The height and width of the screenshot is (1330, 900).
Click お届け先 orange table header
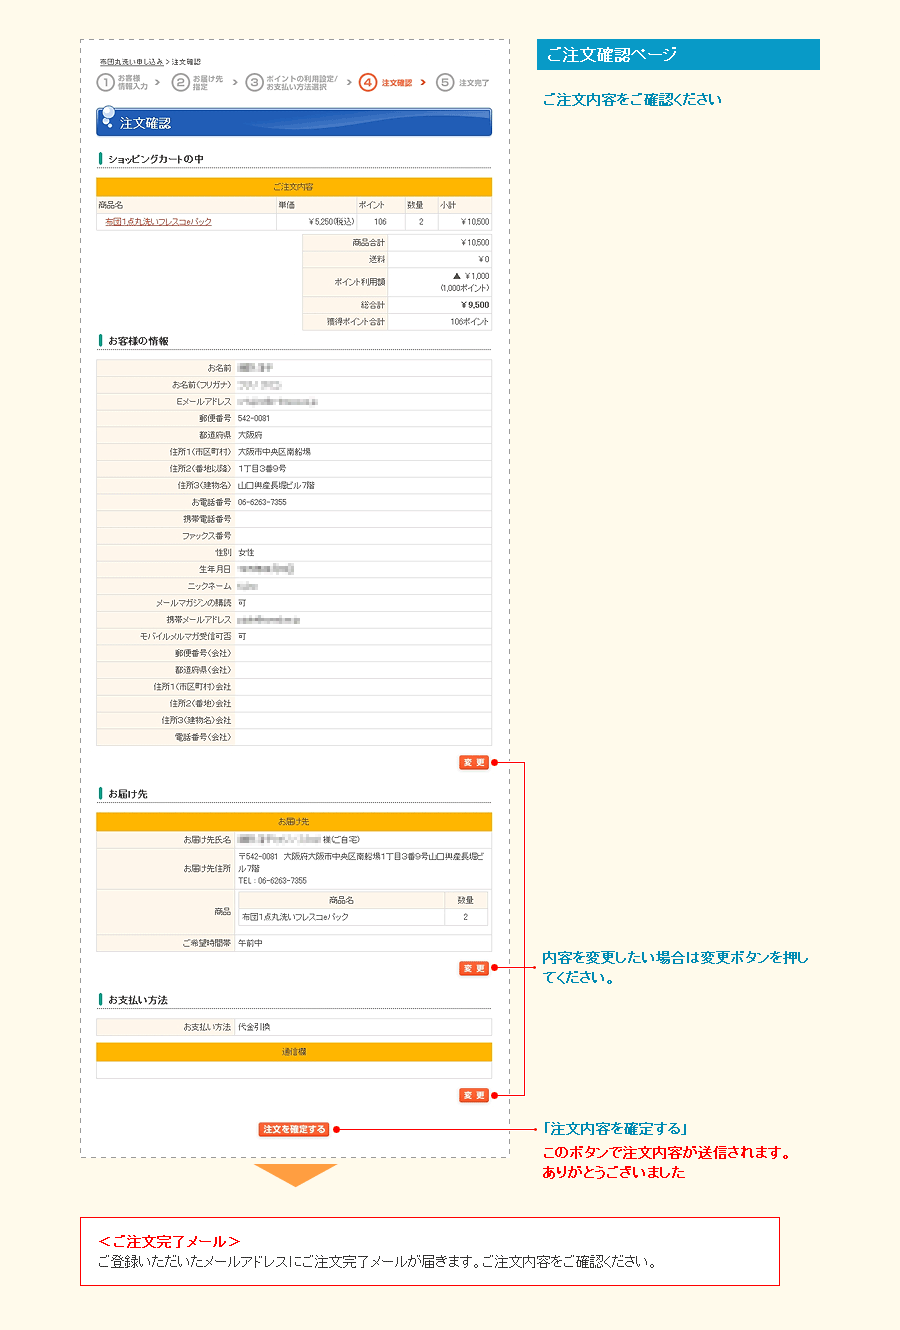click(x=294, y=822)
